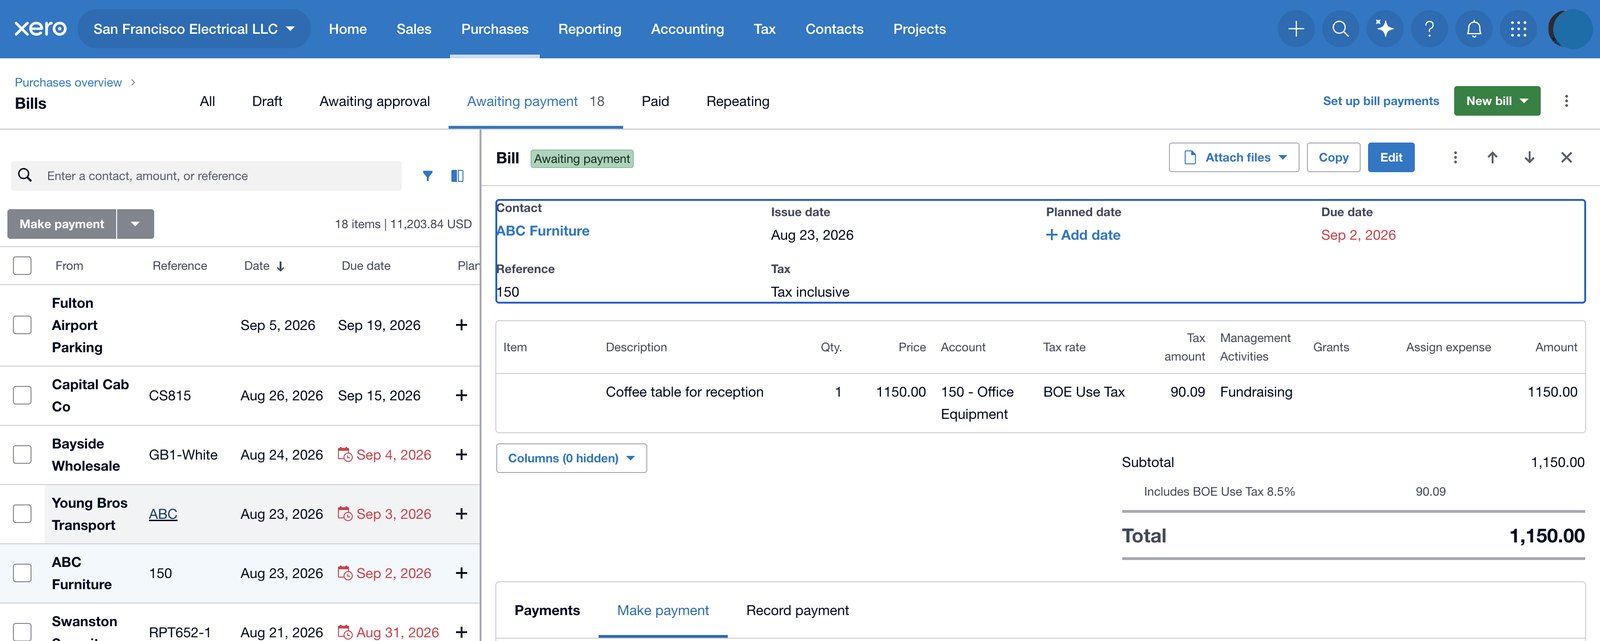Viewport: 1600px width, 641px height.
Task: Add planned date for Bayside Wholesale
Action: pyautogui.click(x=461, y=454)
